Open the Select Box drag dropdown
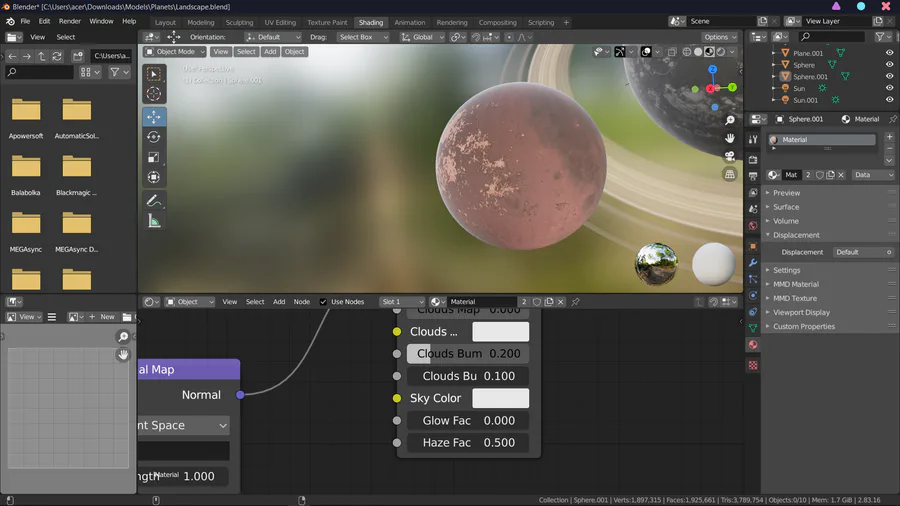900x506 pixels. (x=362, y=37)
